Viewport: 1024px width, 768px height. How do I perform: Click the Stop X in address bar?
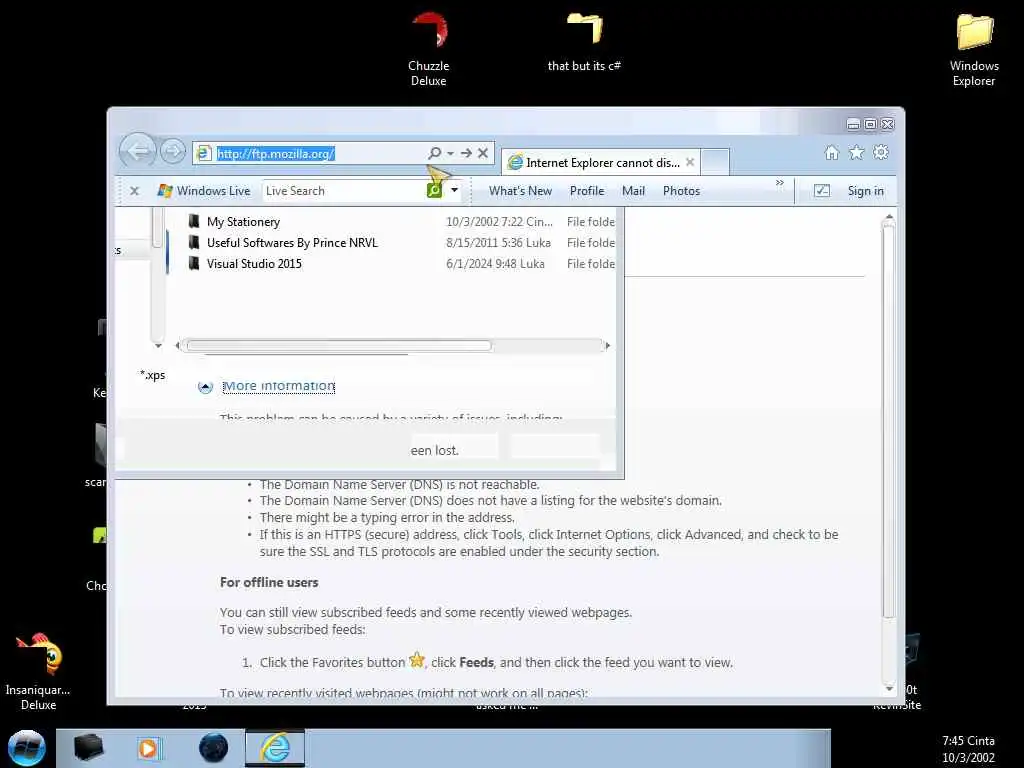click(x=483, y=153)
